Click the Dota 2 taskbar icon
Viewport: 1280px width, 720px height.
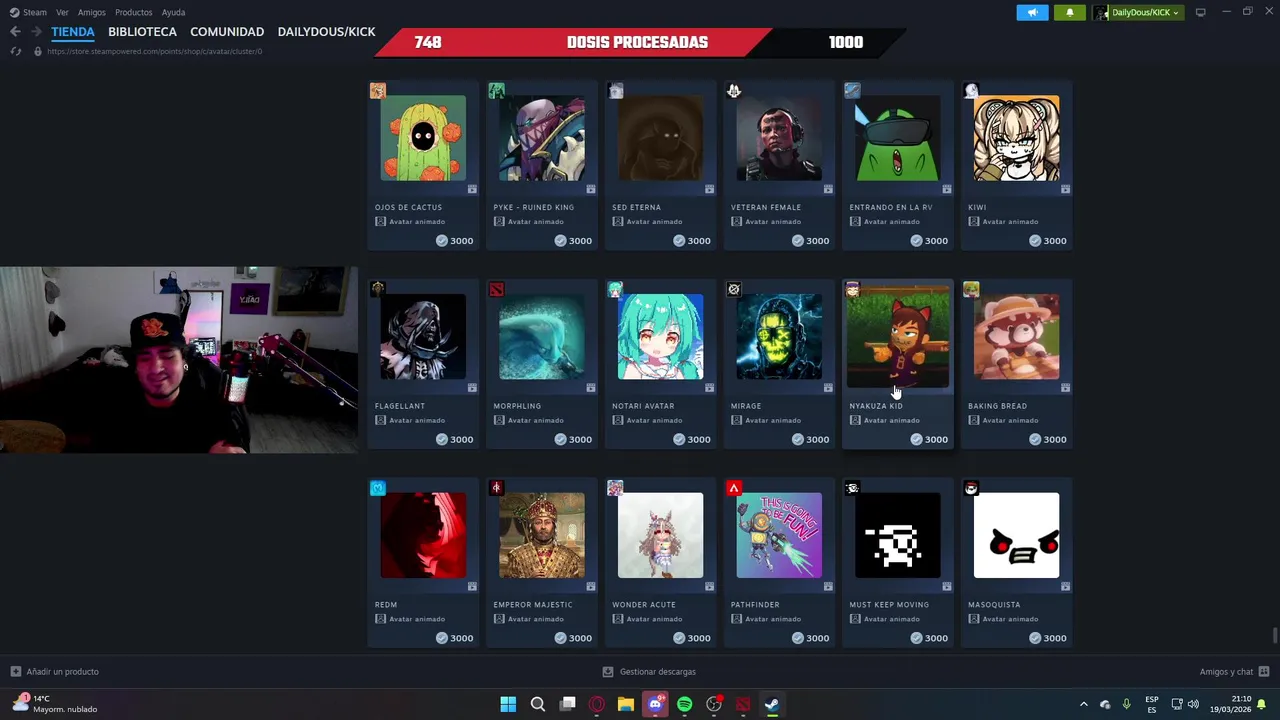(x=743, y=704)
